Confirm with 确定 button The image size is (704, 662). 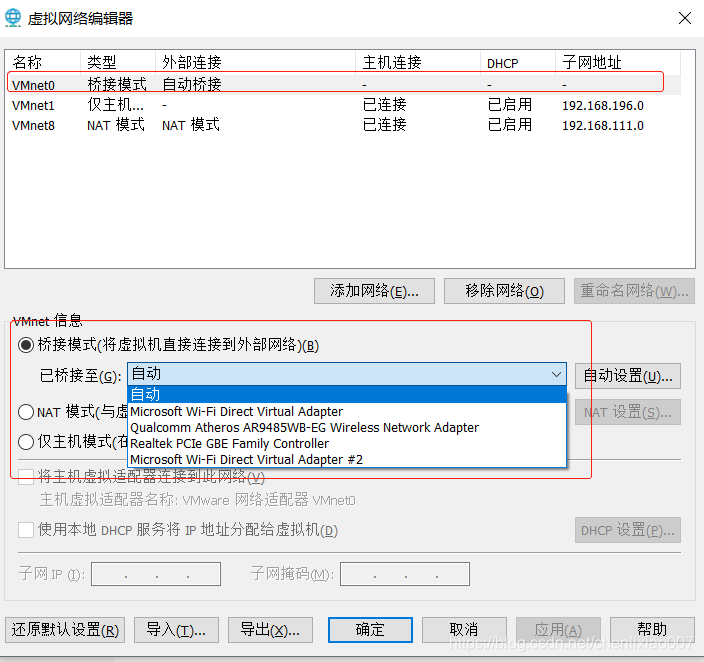[370, 630]
